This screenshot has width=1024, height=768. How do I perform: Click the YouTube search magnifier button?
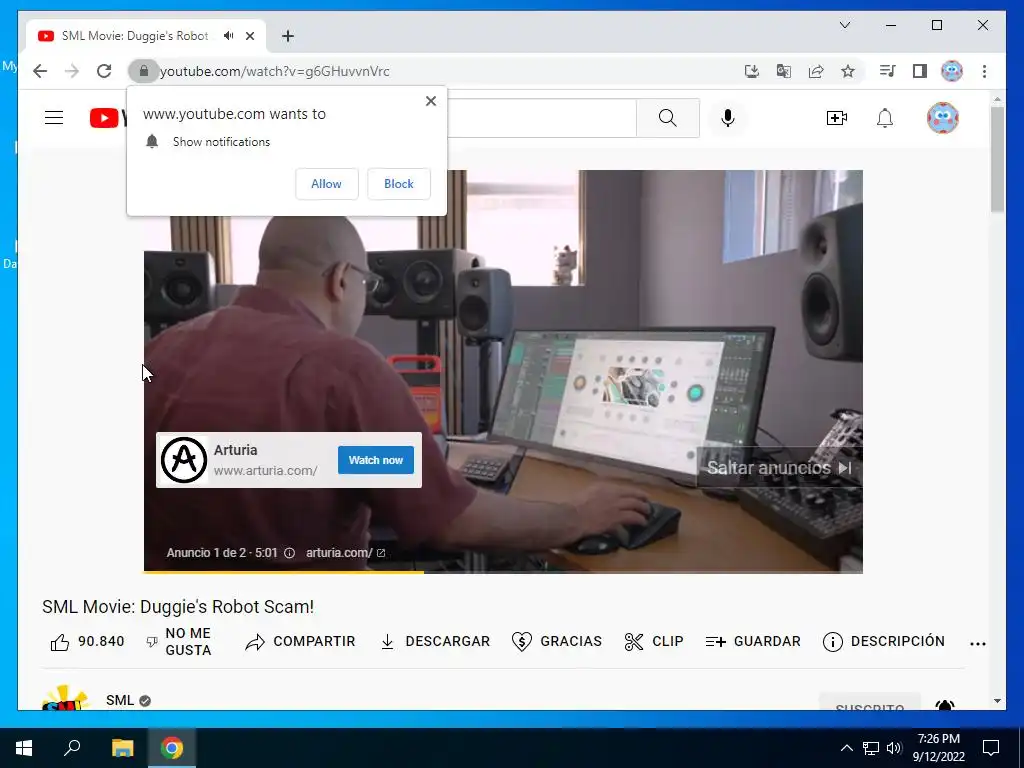[x=667, y=118]
